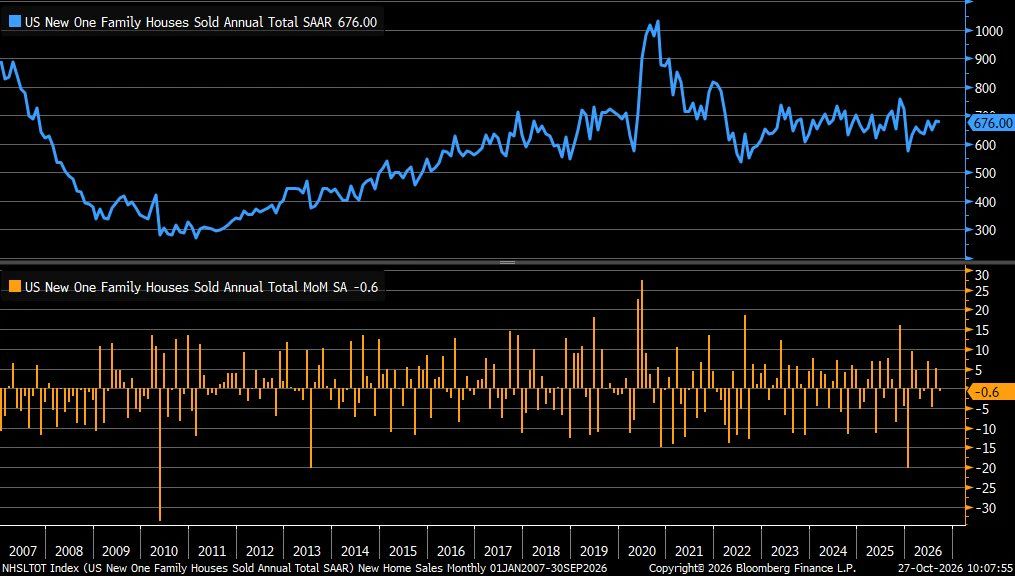Screen dimensions: 1015x576
Task: Pick the 2025 year label
Action: click(x=880, y=551)
